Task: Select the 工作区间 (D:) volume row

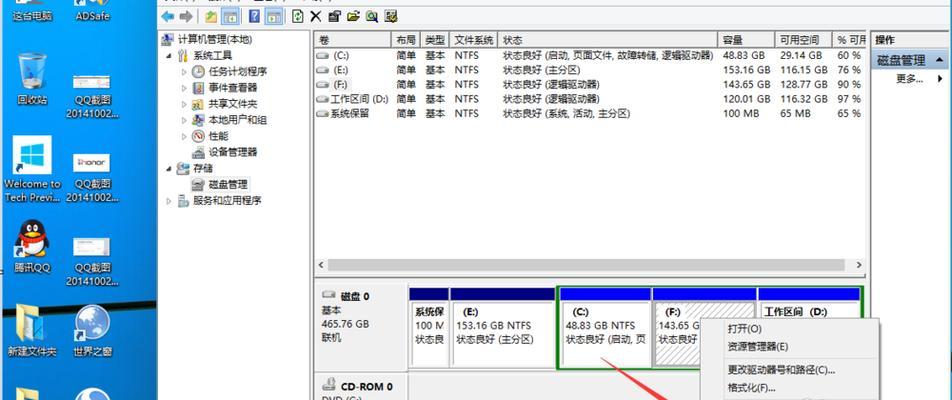Action: (589, 99)
